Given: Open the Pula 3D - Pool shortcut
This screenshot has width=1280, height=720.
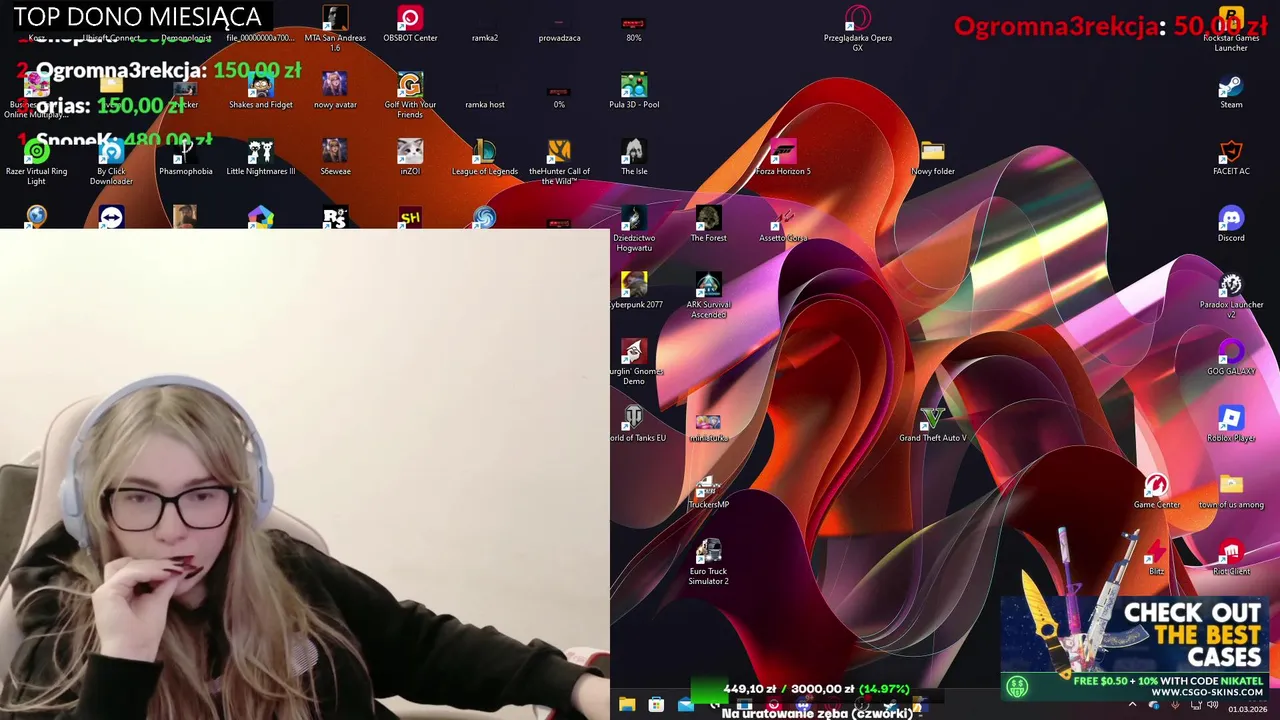Looking at the screenshot, I should pos(634,91).
